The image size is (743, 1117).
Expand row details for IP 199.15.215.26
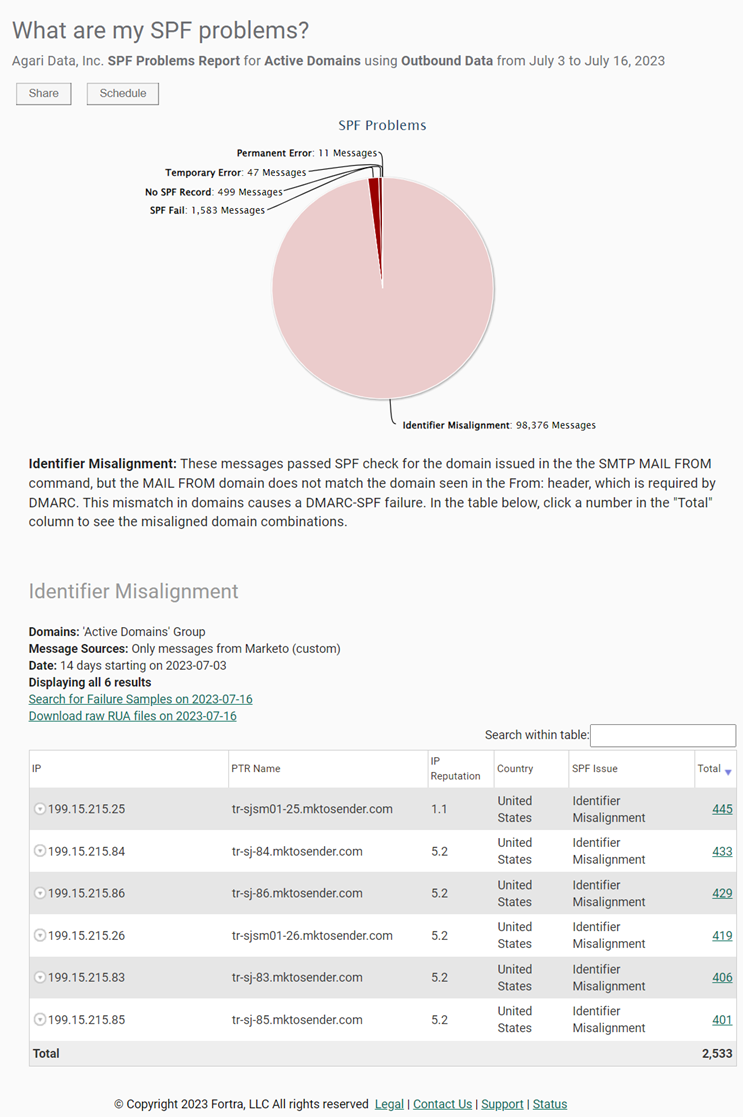[x=40, y=935]
